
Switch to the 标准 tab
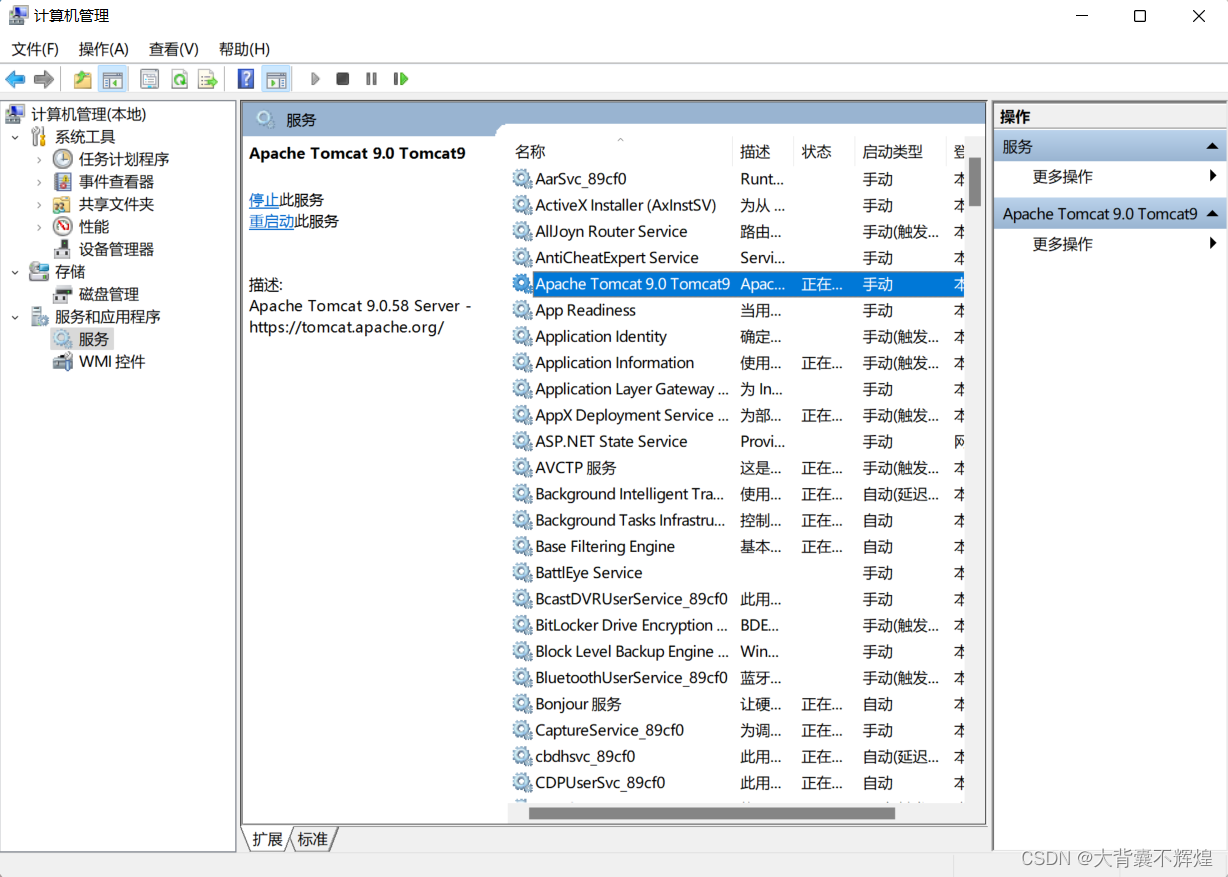pos(313,839)
